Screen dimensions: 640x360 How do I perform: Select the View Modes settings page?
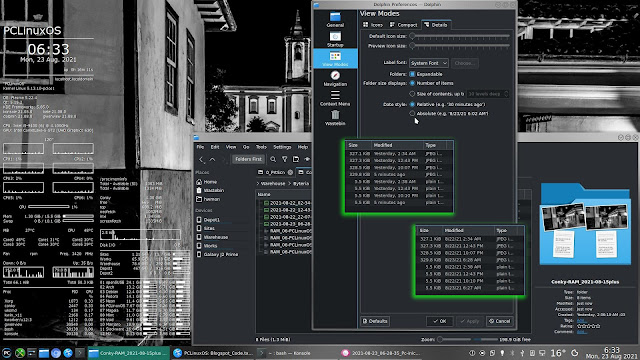[335, 59]
